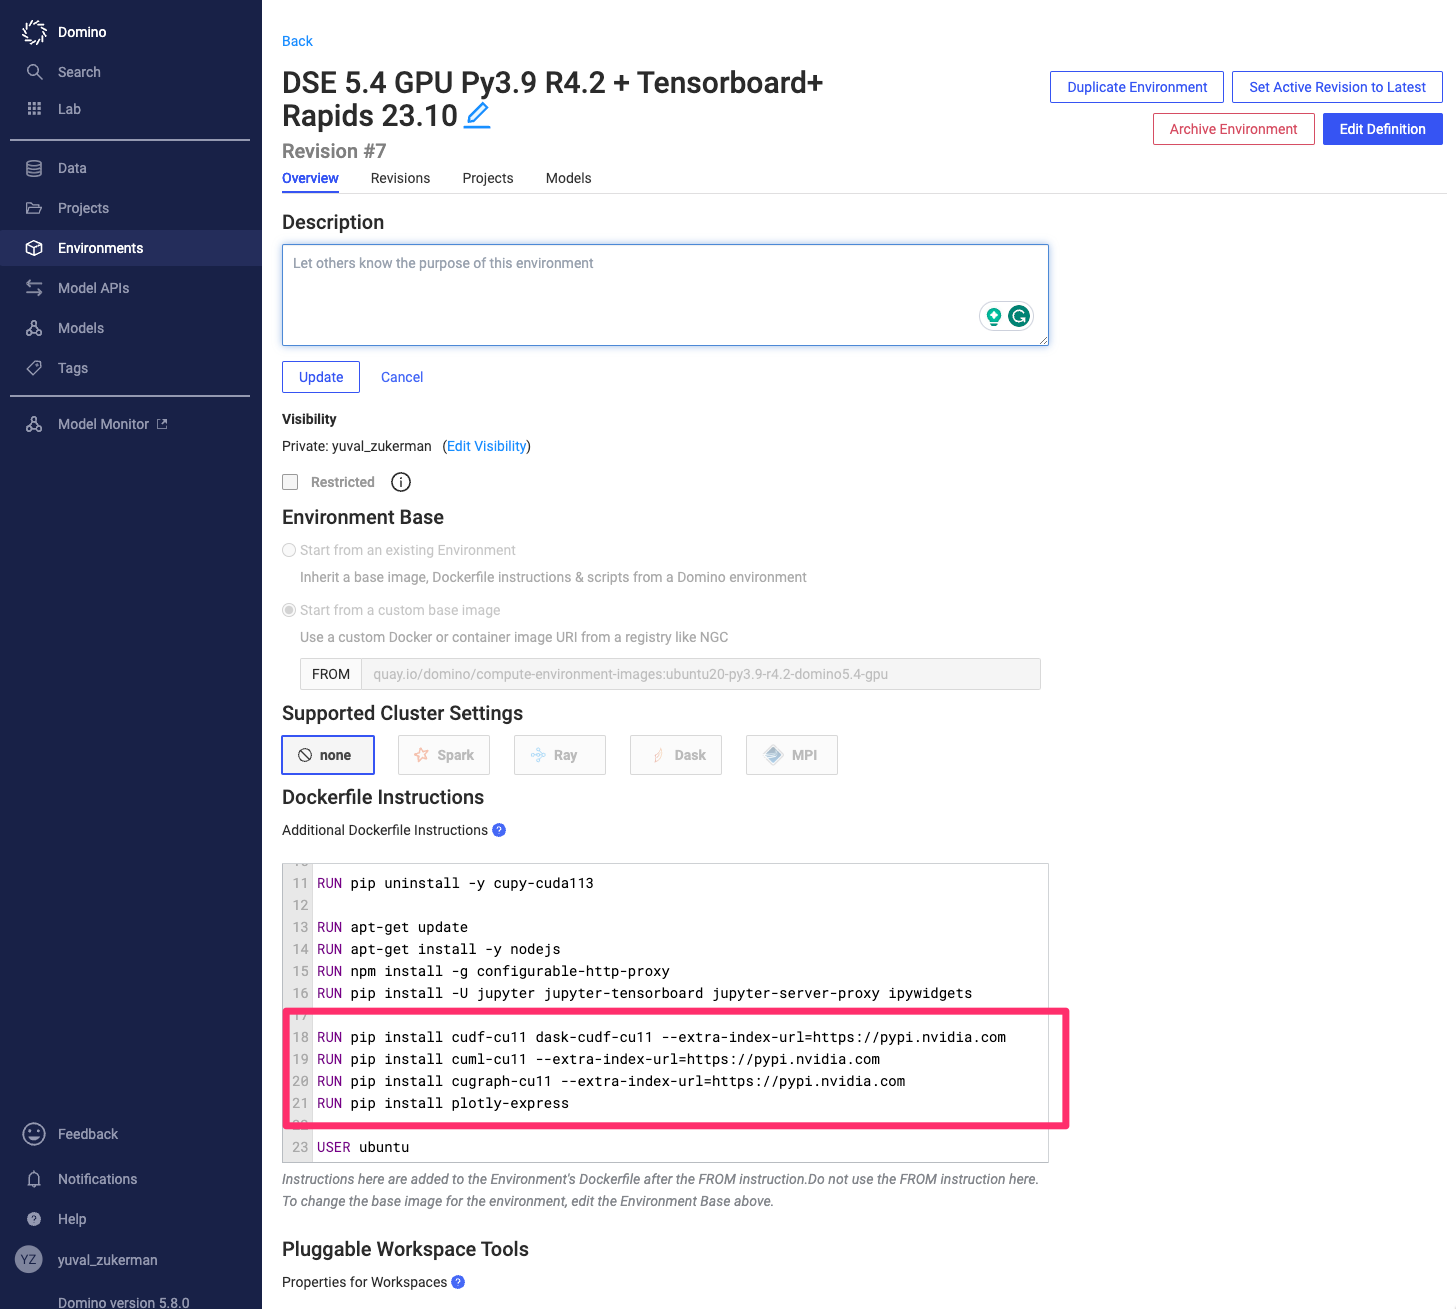Viewport: 1456px width, 1309px height.
Task: Switch to the Models tab
Action: pos(568,178)
